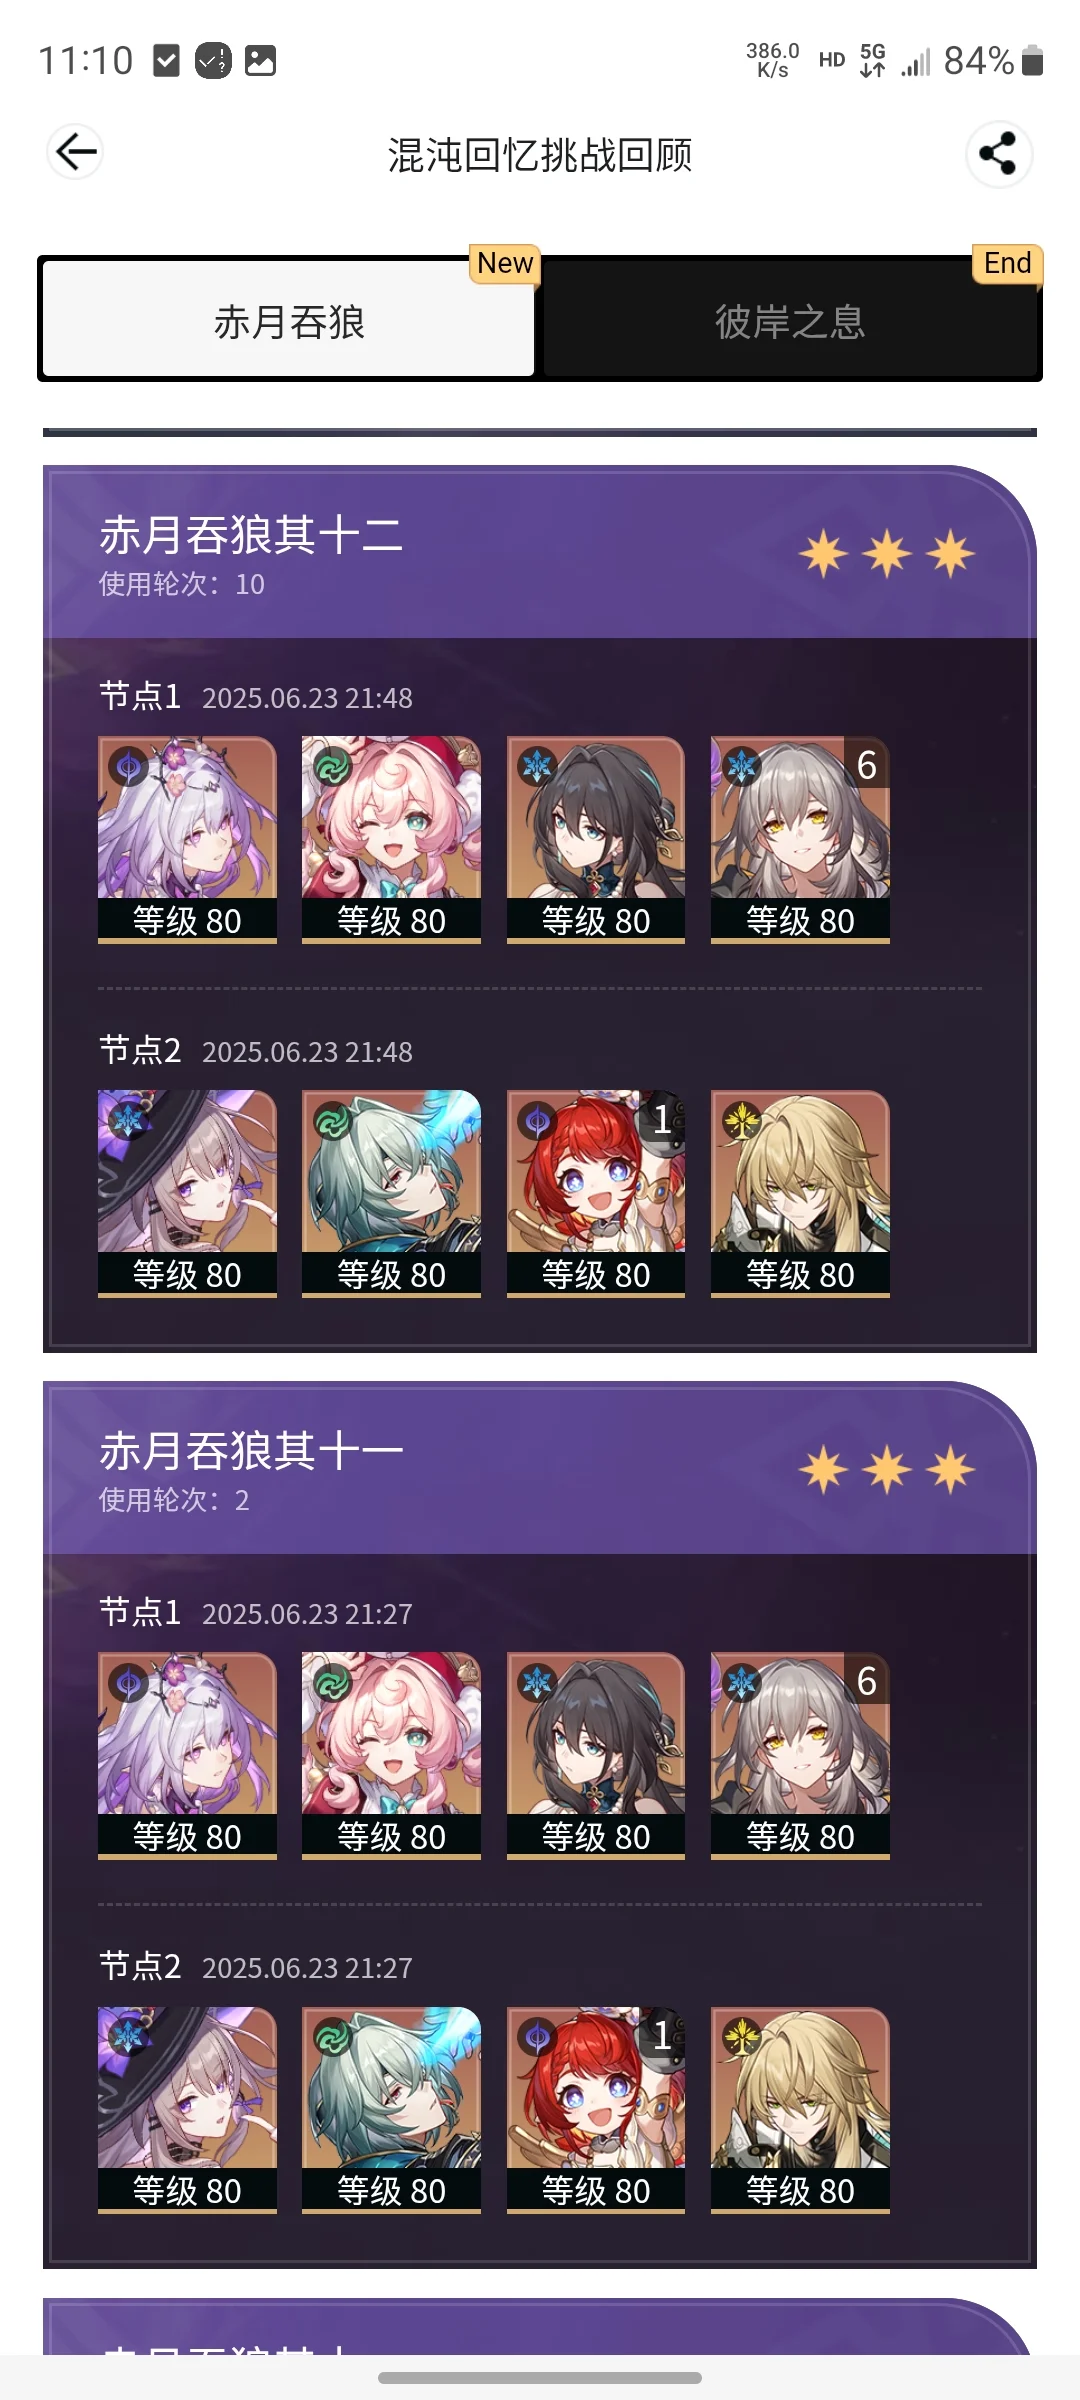Tap the three-star rating of 其十一
Screen dimensions: 1080x2400
[886, 1469]
